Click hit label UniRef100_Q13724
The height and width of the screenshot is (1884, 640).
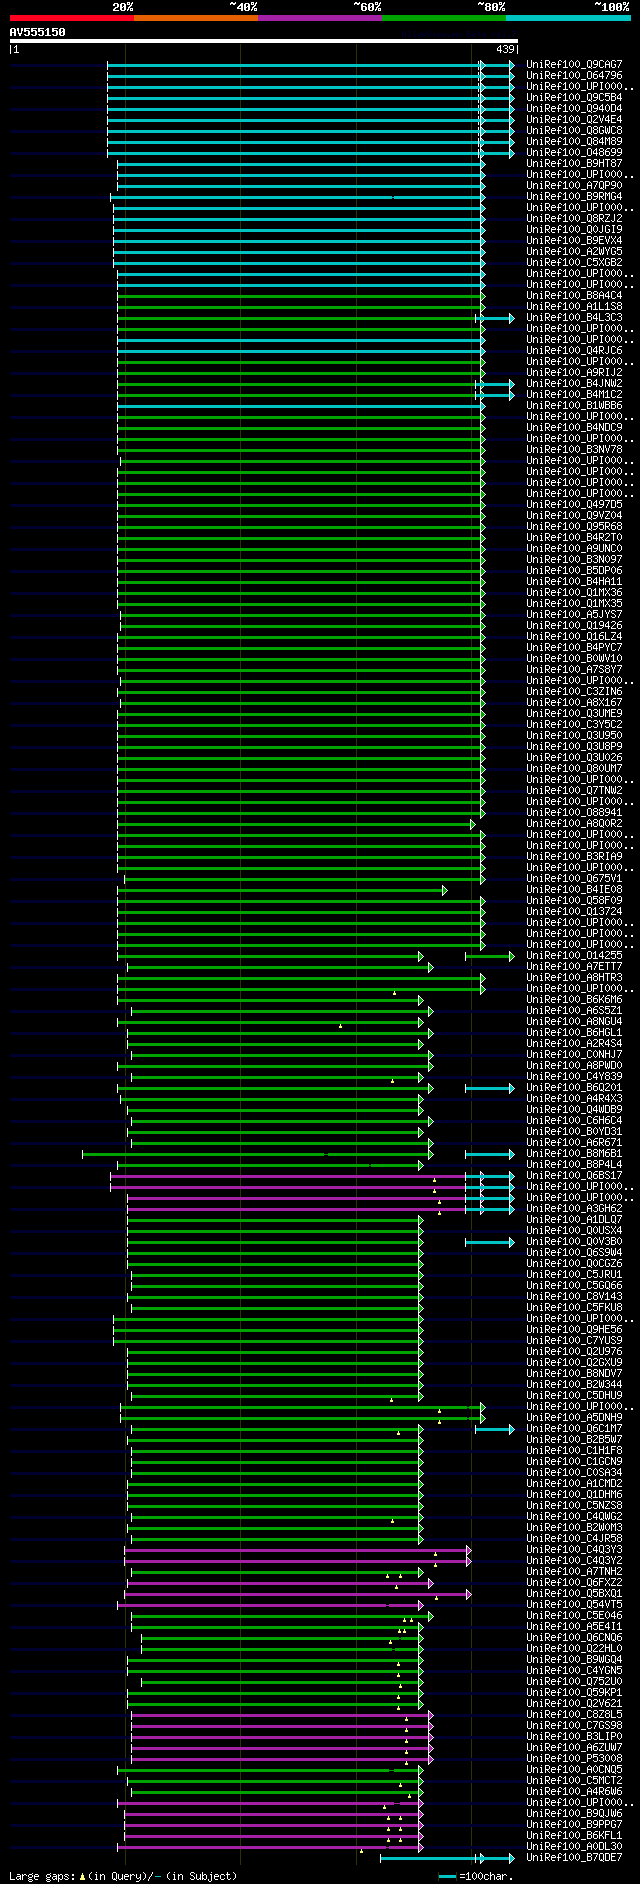(x=574, y=912)
